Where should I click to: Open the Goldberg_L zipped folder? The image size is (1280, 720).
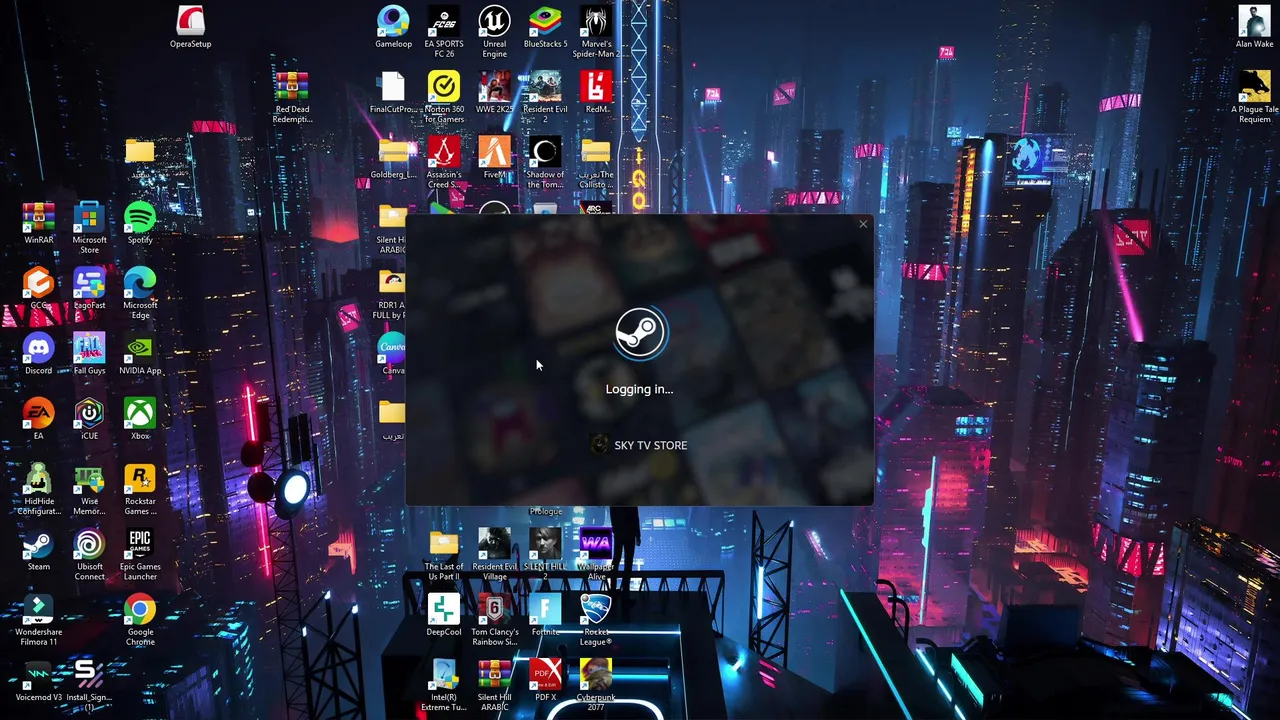(393, 157)
